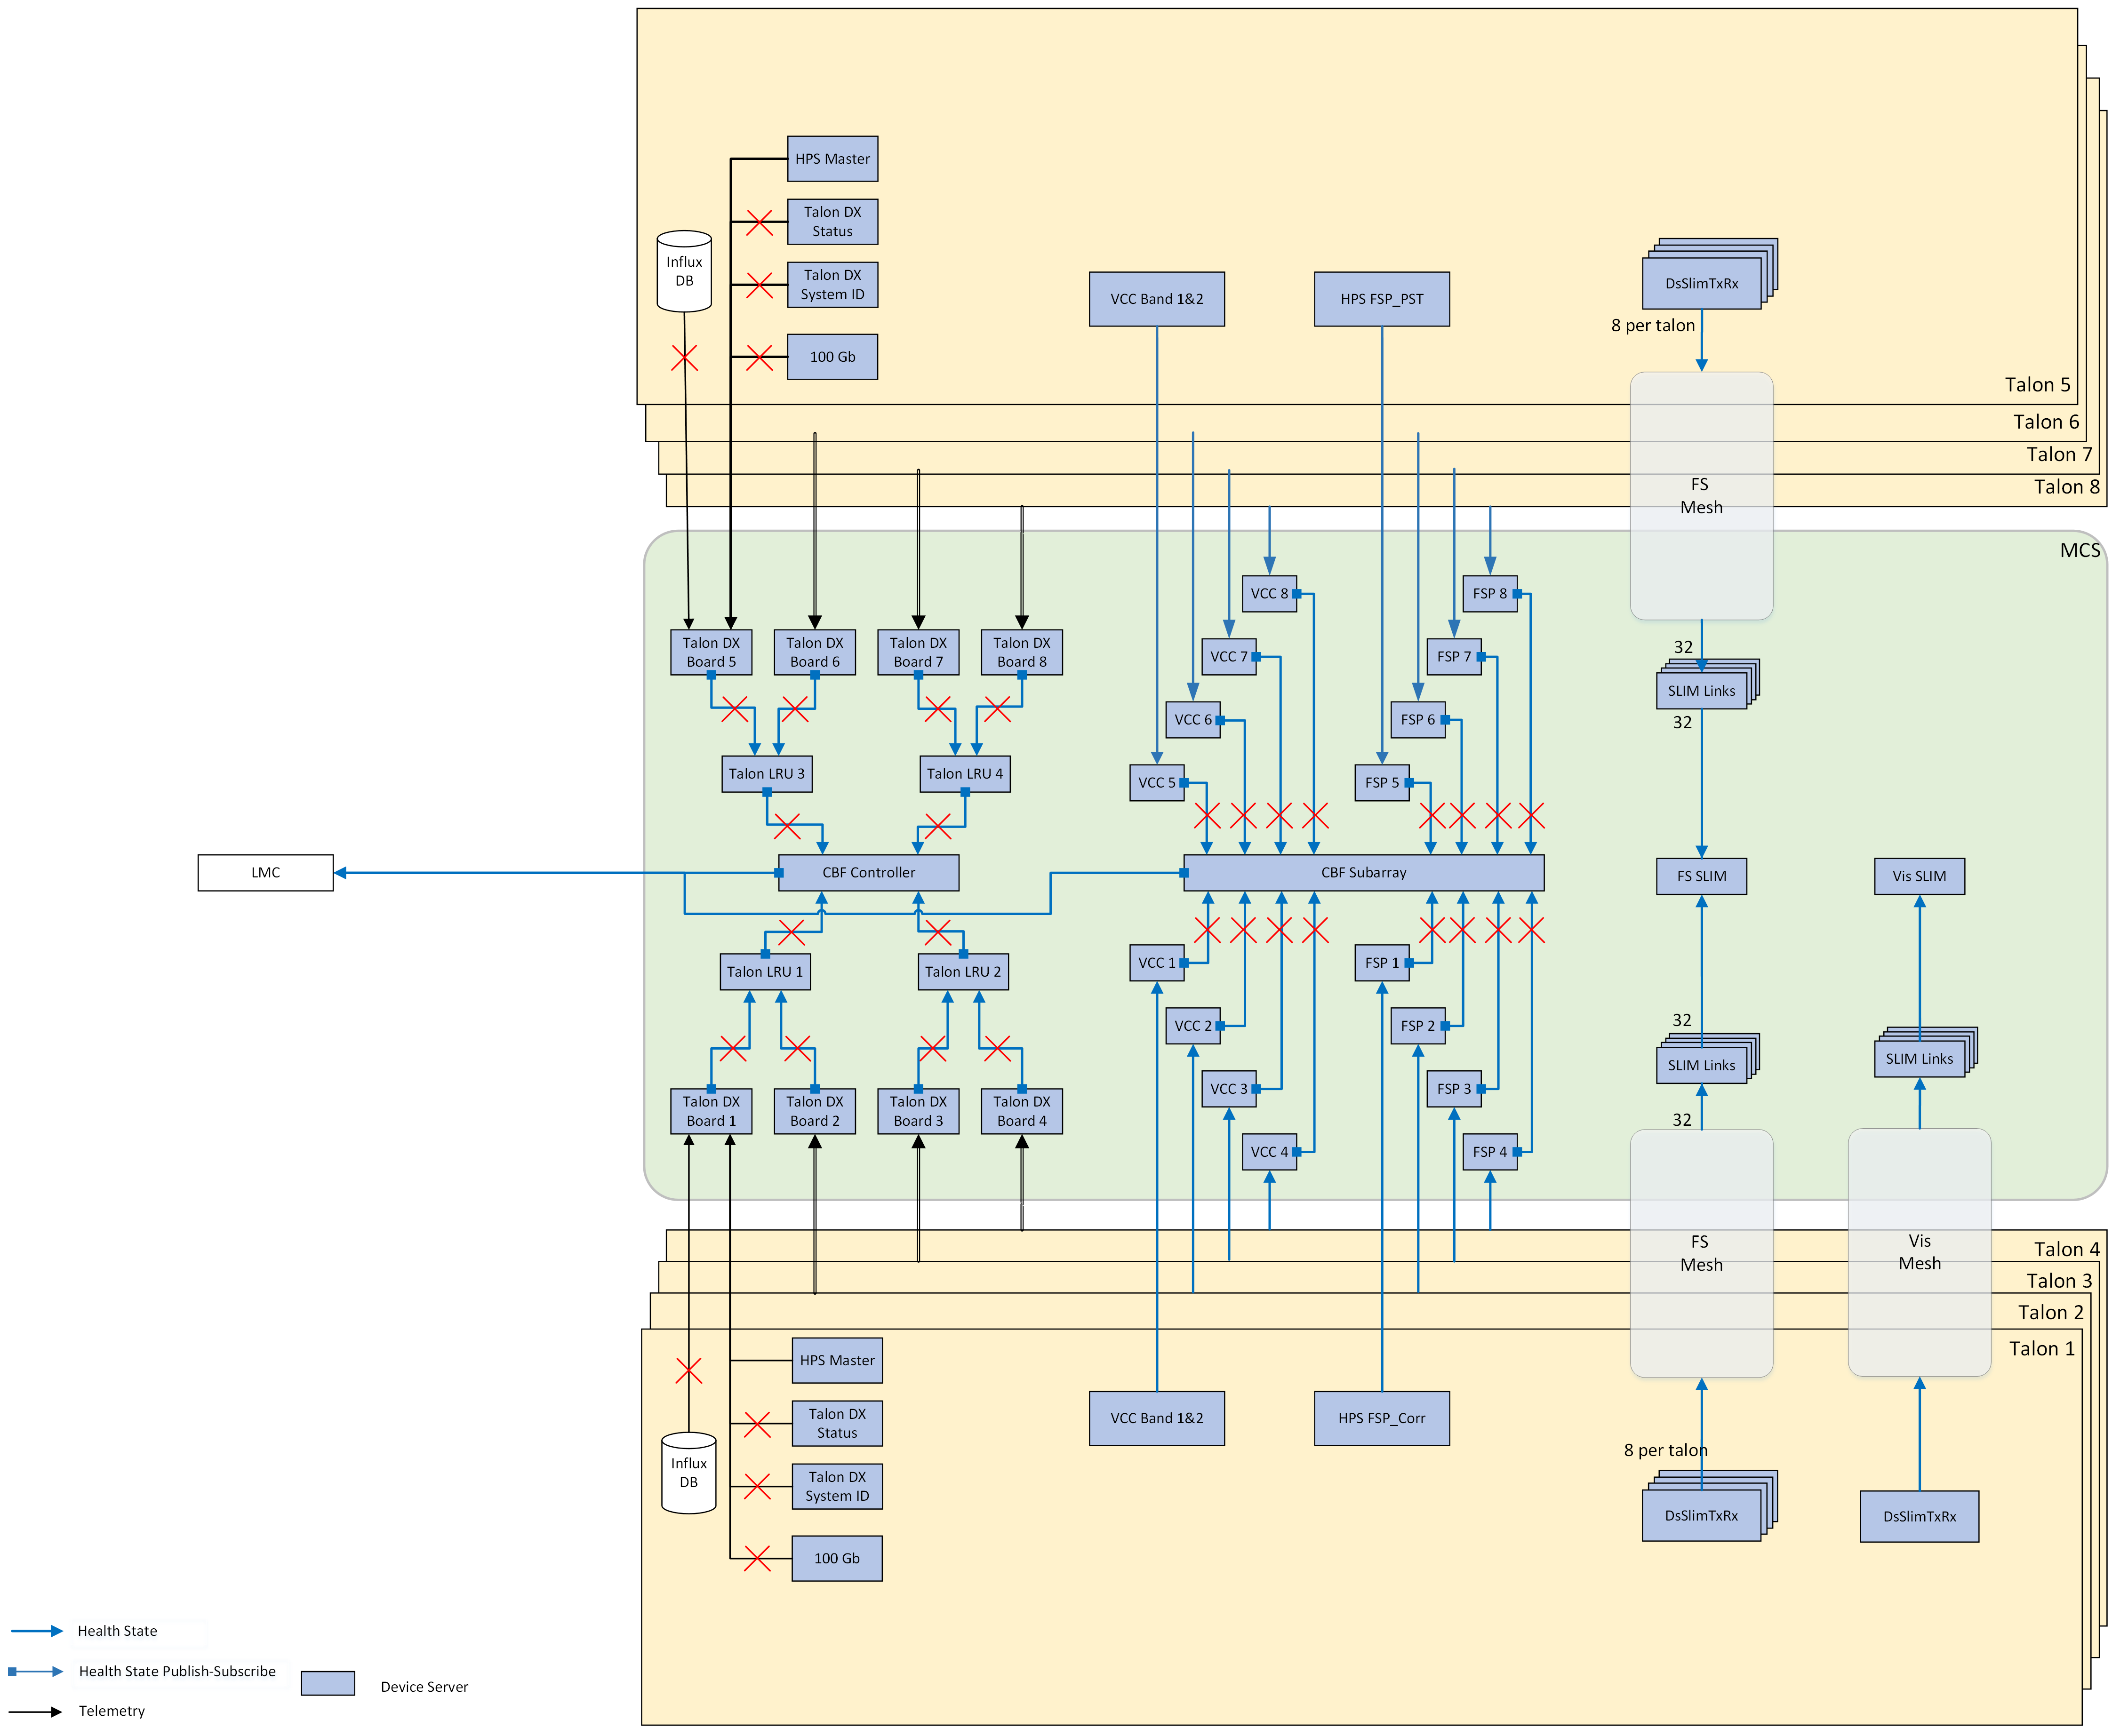Click the VCC 6 node

pyautogui.click(x=1193, y=720)
